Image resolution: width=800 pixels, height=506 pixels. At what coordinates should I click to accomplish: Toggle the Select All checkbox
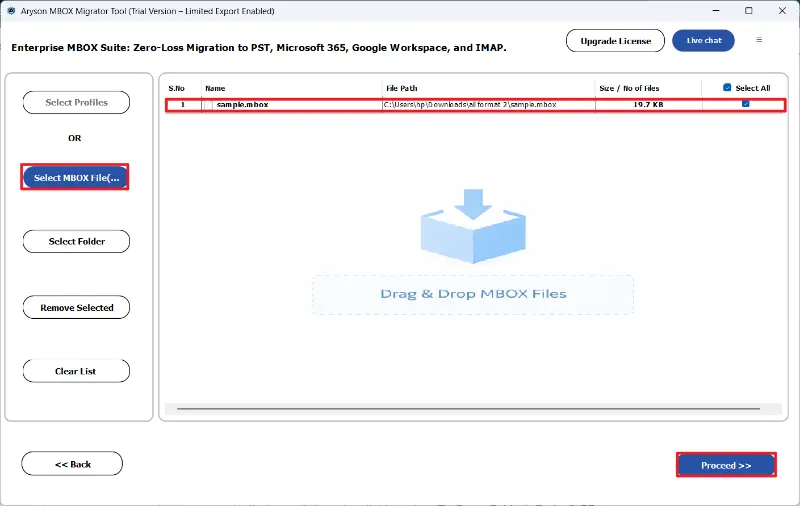click(x=727, y=88)
